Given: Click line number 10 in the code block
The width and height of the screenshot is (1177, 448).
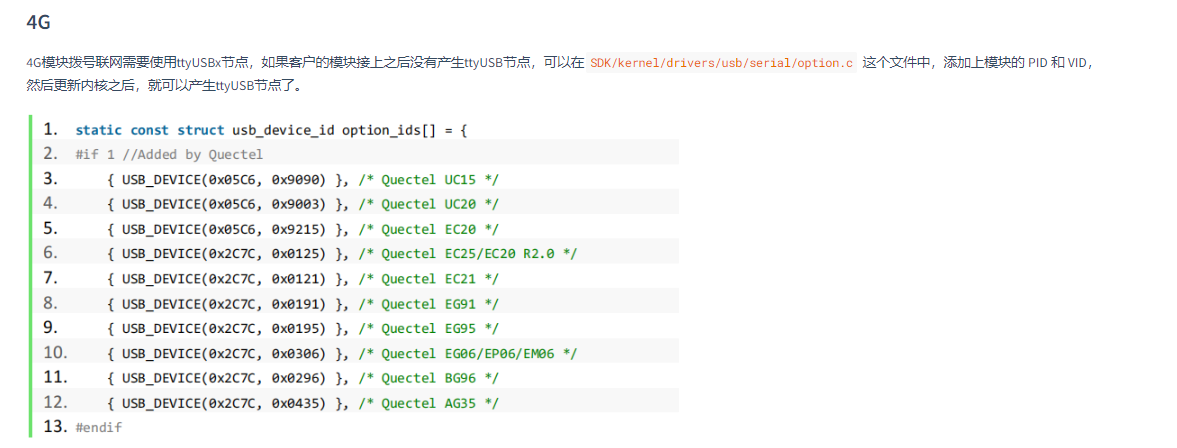Looking at the screenshot, I should tap(55, 353).
